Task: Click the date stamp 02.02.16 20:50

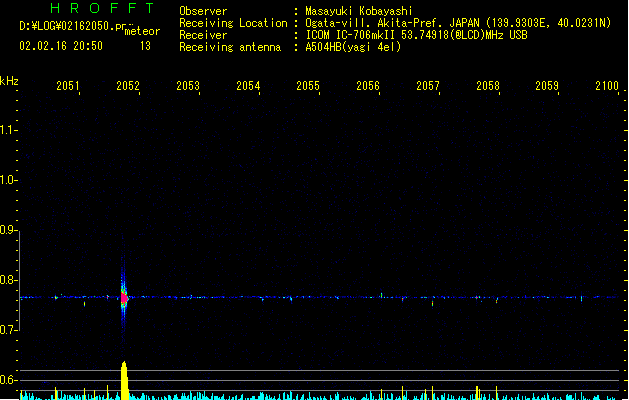Action: [x=61, y=46]
